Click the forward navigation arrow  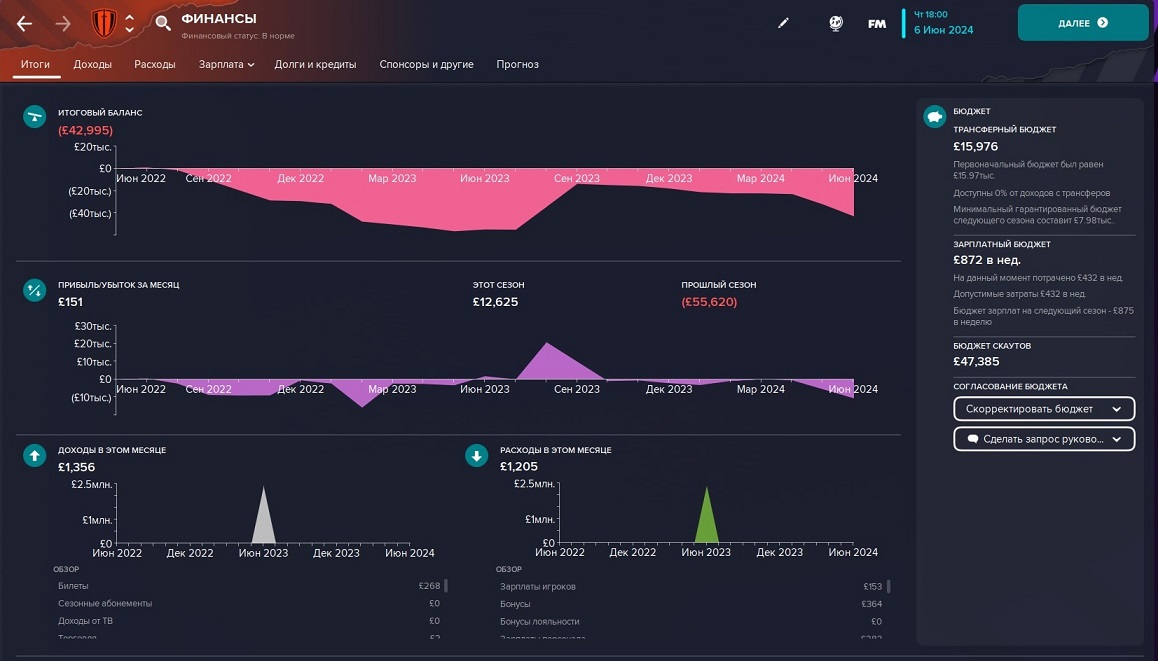(x=63, y=23)
